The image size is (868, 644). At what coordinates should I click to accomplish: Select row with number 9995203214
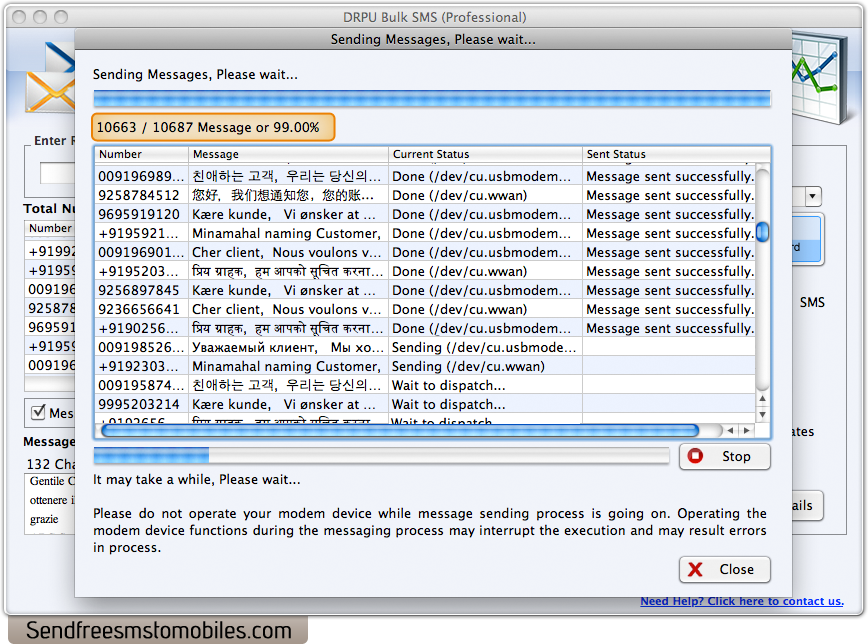425,404
